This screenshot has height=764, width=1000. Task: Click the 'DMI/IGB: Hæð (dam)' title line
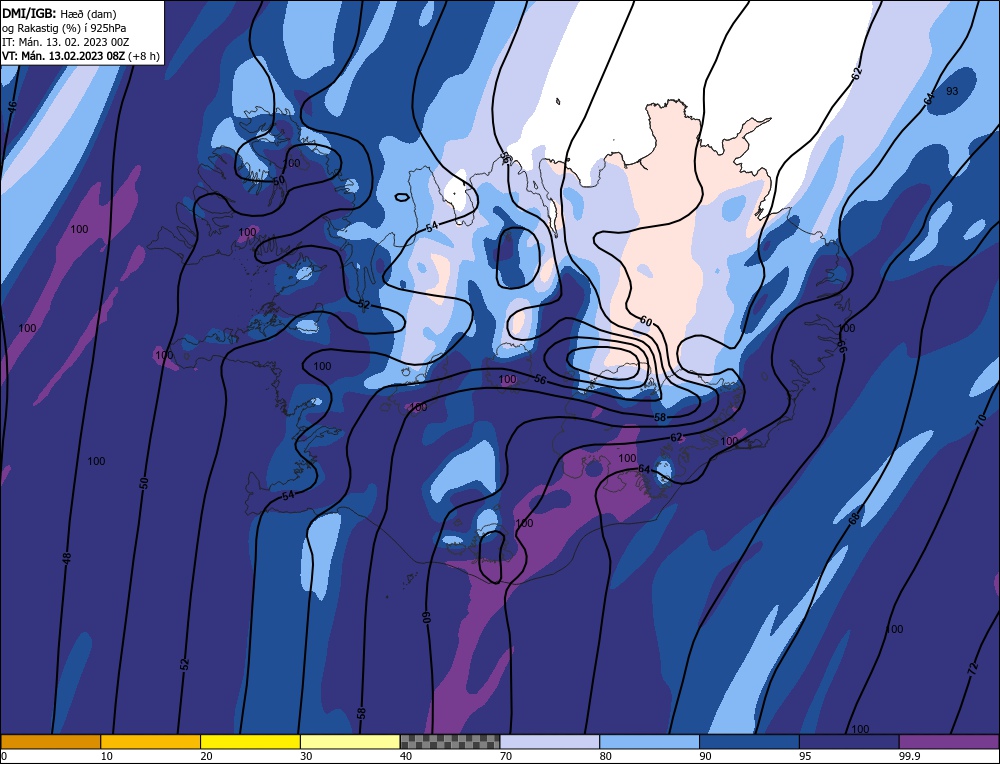[x=59, y=13]
